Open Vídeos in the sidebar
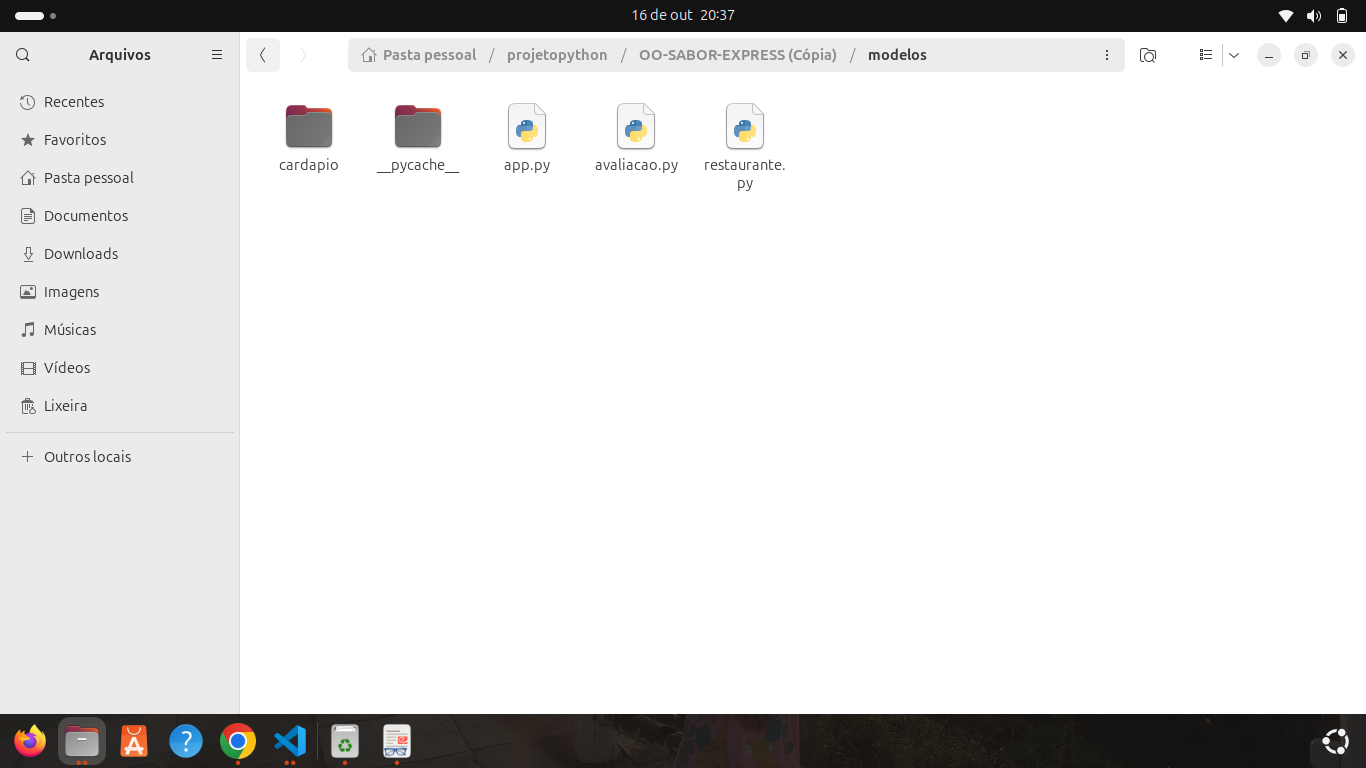Image resolution: width=1366 pixels, height=768 pixels. tap(120, 368)
